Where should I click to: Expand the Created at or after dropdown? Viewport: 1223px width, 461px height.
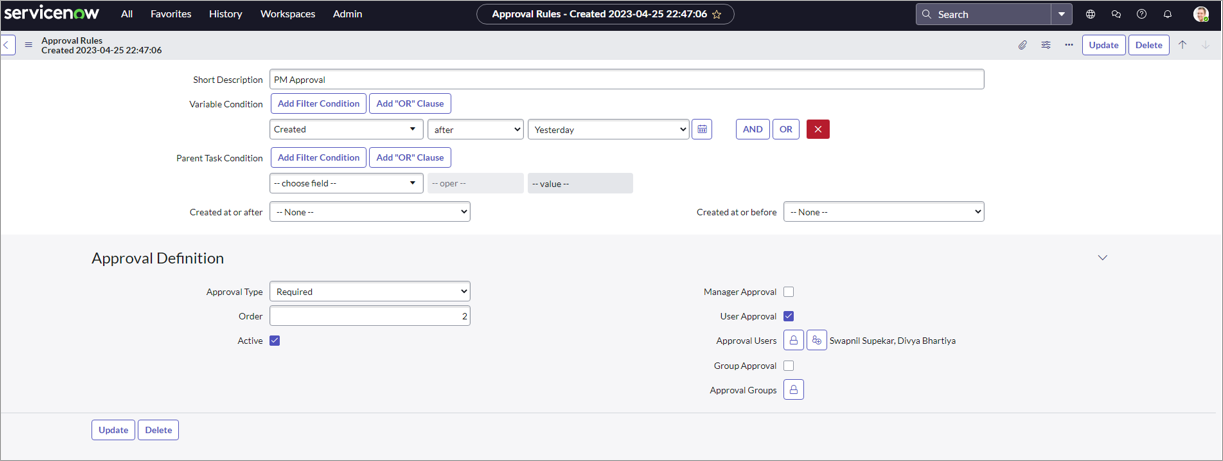click(x=369, y=212)
